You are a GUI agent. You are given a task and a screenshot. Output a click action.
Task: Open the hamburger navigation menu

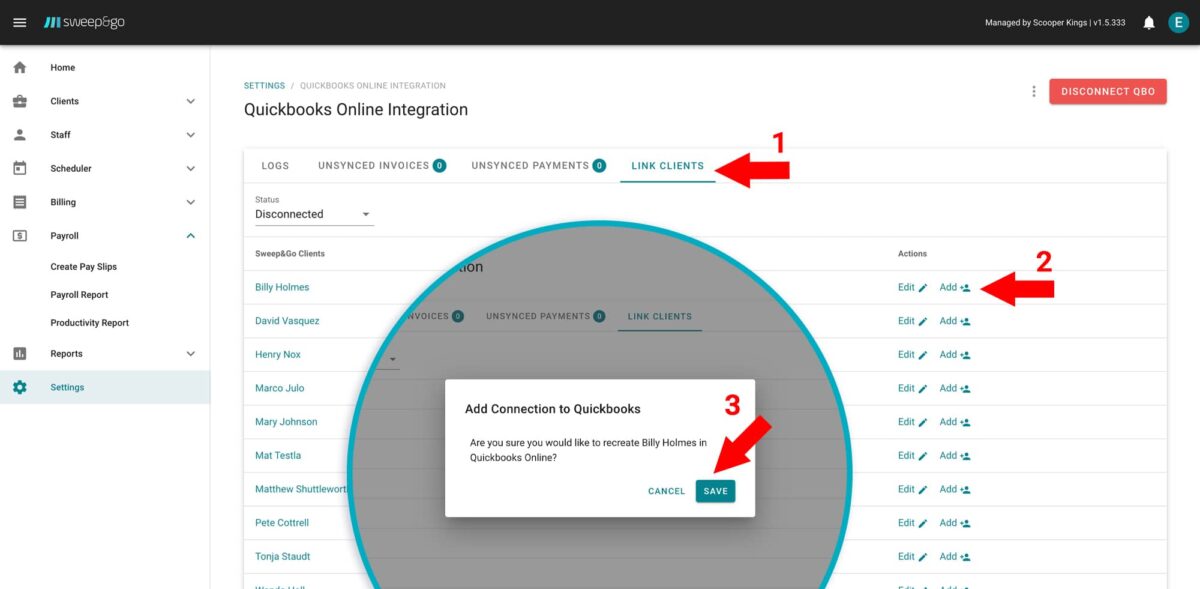tap(19, 22)
